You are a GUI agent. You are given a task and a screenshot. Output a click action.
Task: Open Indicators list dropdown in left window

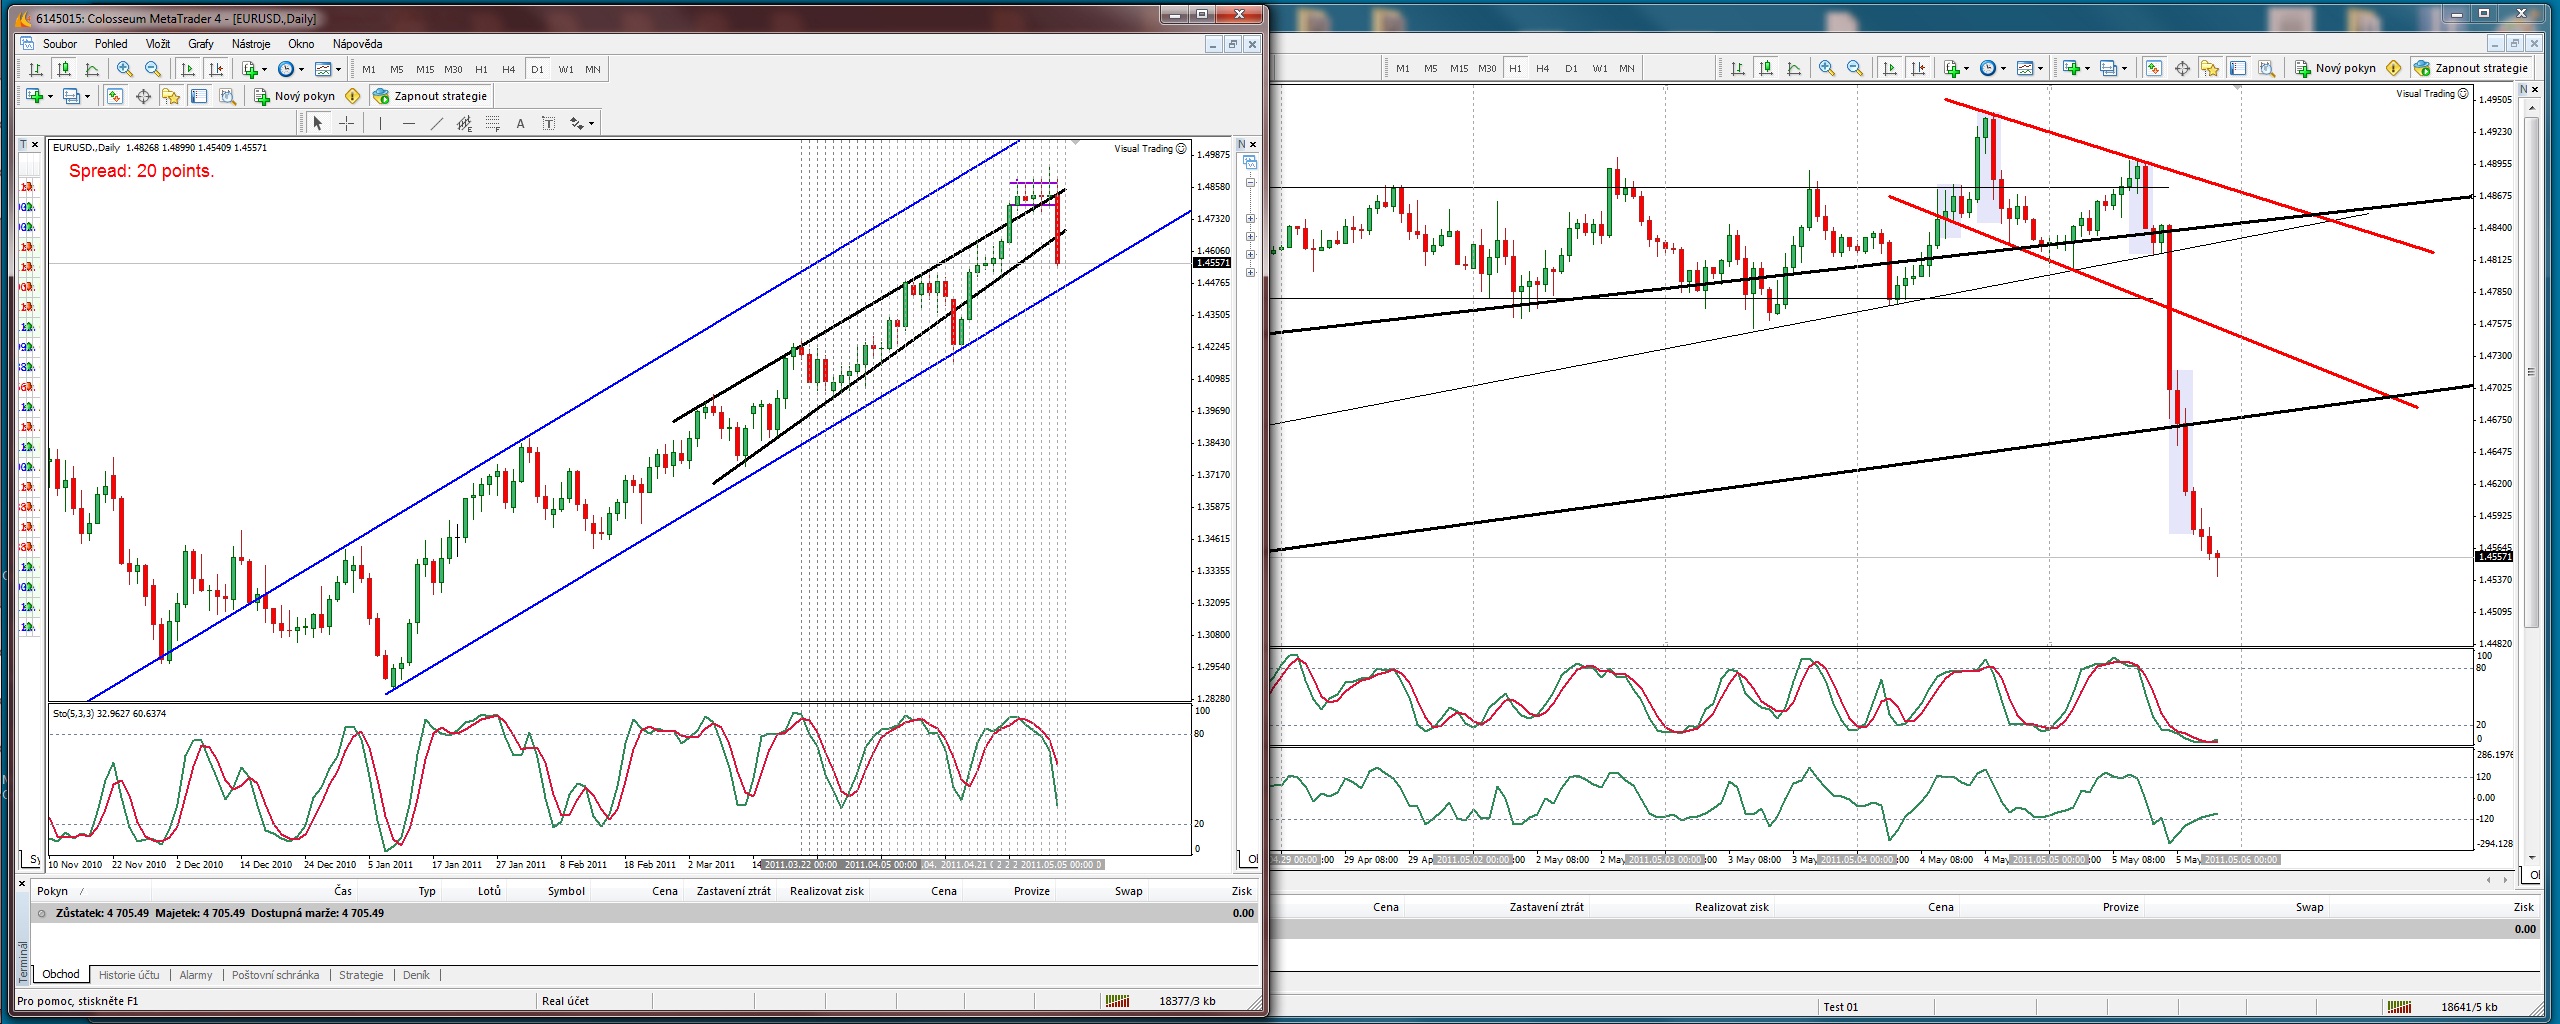[254, 69]
